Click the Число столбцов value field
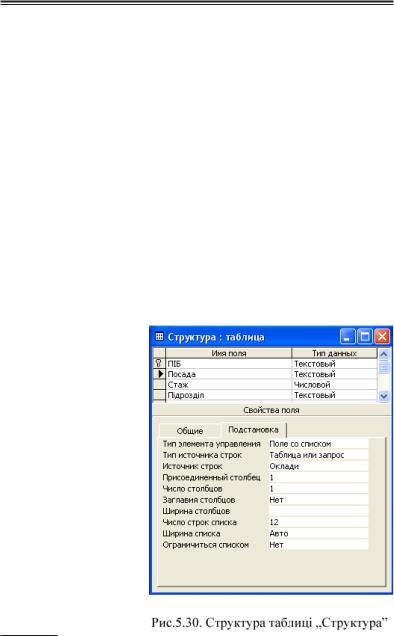Screen dimensions: 394x636 click(319, 489)
